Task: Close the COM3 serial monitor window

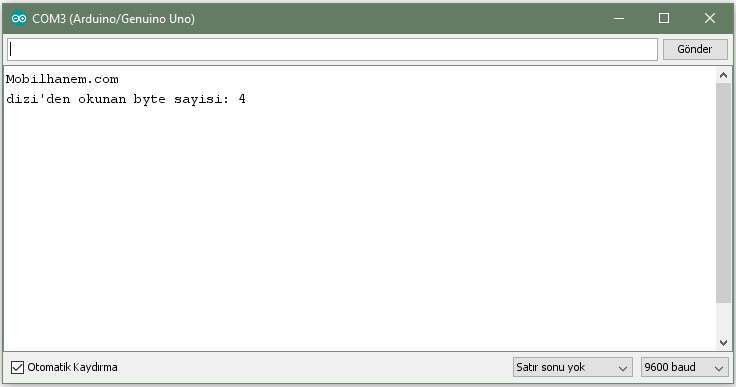Action: pyautogui.click(x=710, y=18)
